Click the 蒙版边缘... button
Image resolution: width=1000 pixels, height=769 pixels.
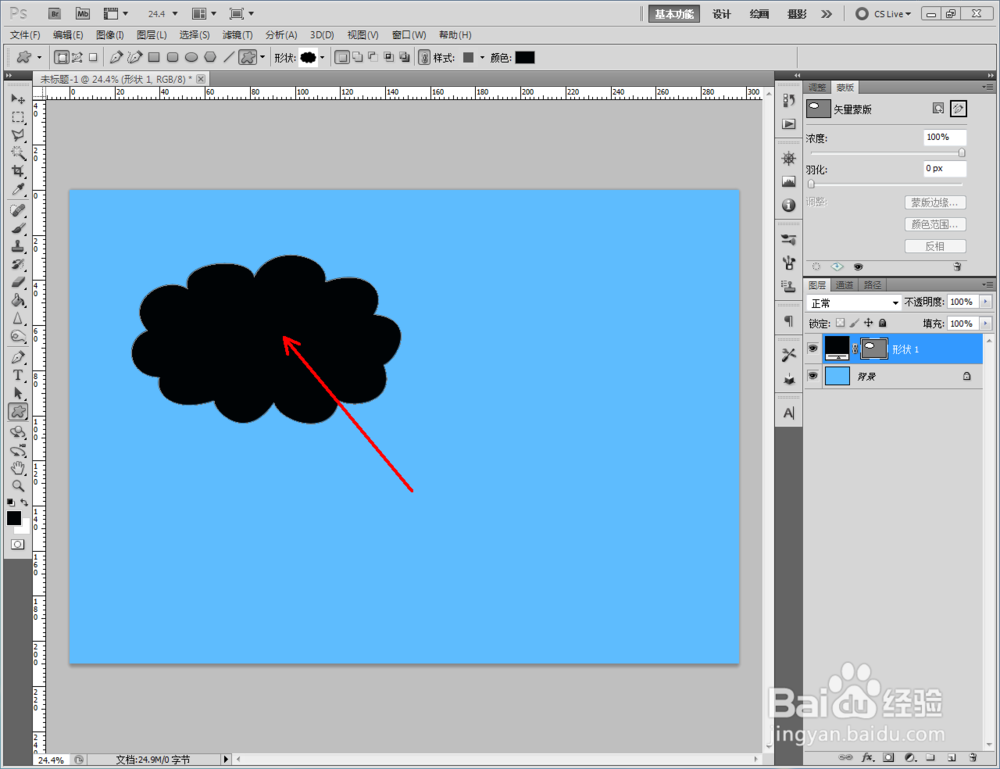[935, 203]
